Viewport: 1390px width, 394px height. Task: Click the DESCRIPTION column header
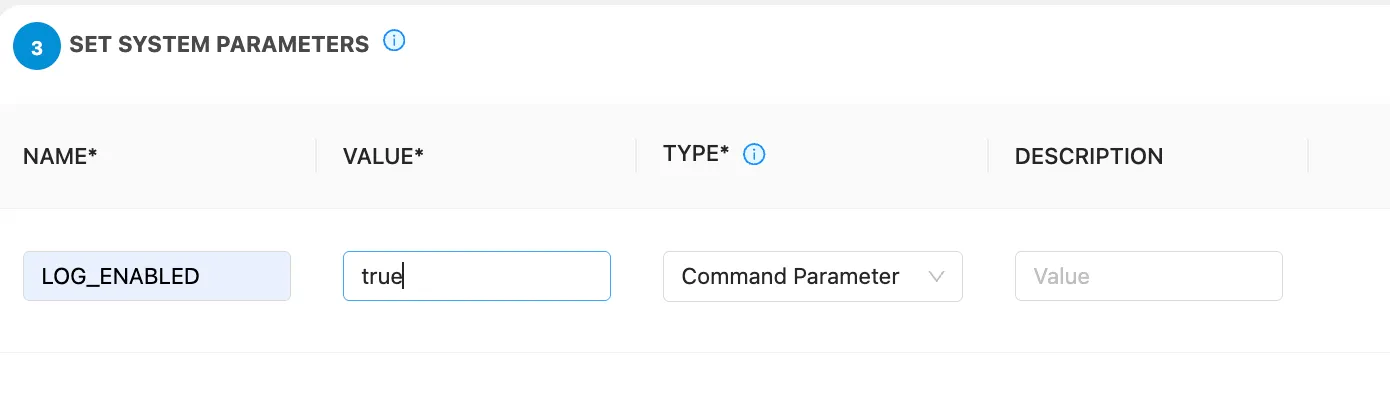[x=1088, y=156]
